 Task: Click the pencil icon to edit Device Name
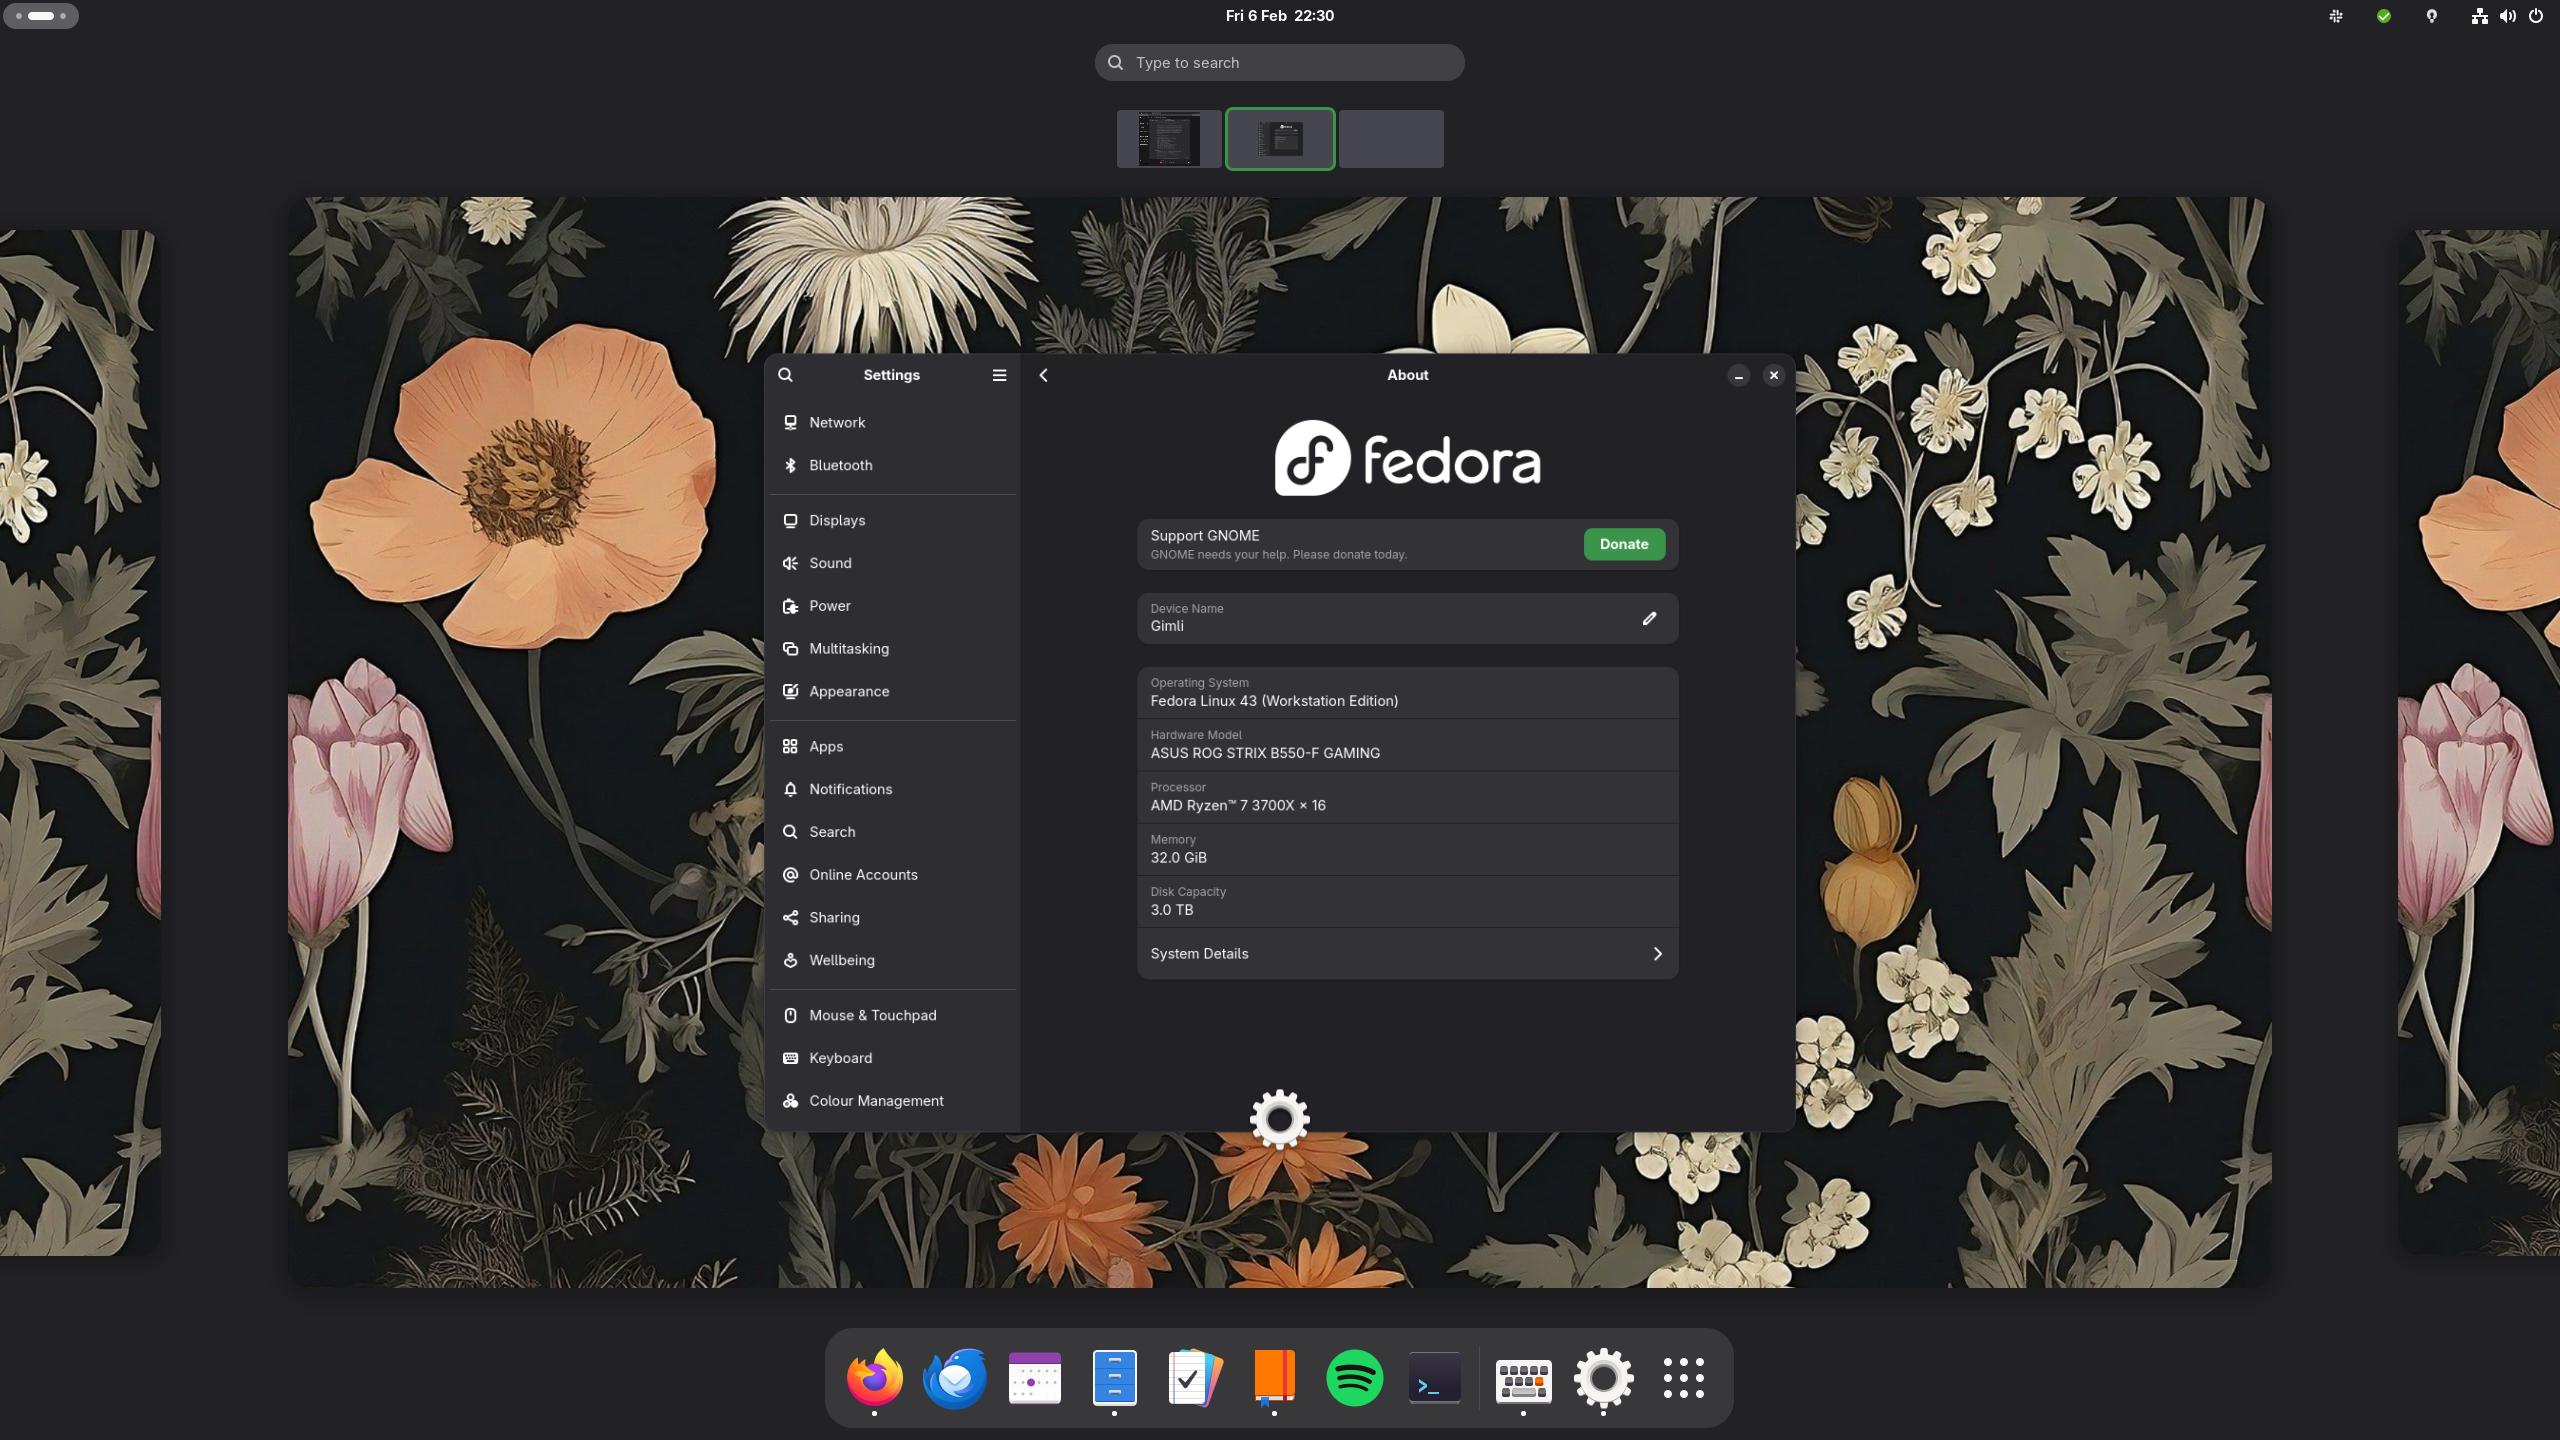tap(1648, 618)
